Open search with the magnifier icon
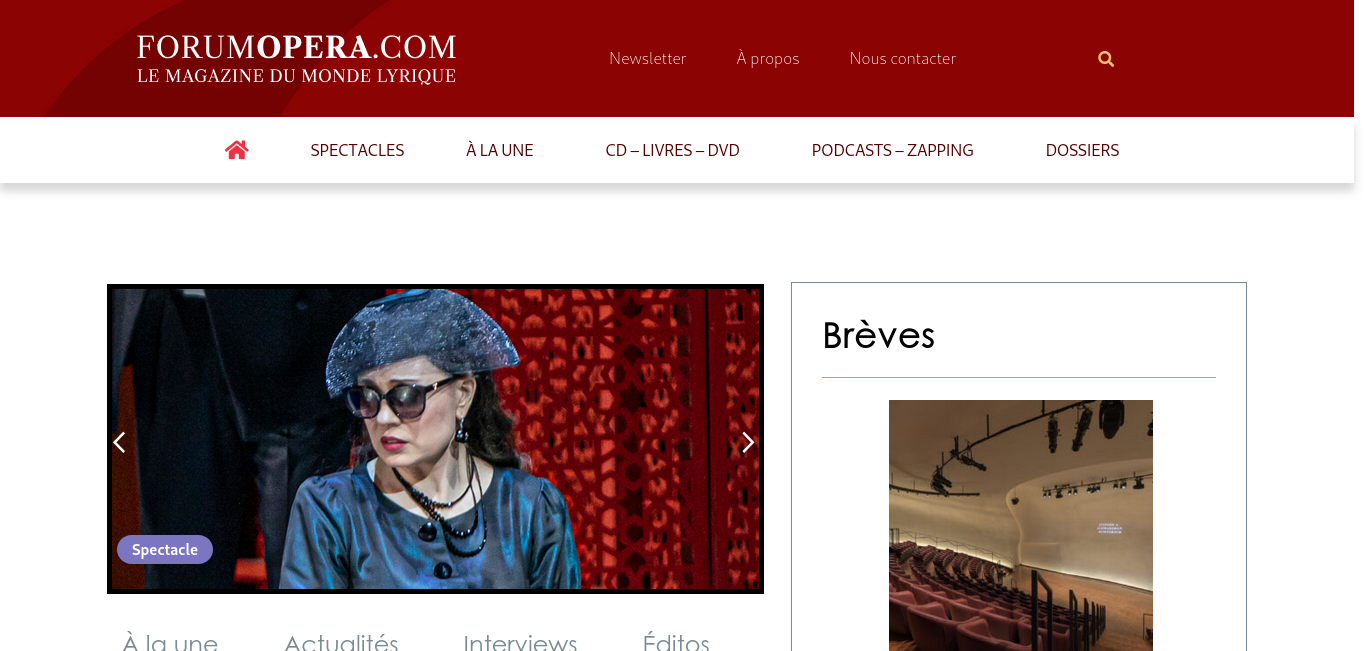Viewport: 1366px width, 651px height. click(1106, 59)
